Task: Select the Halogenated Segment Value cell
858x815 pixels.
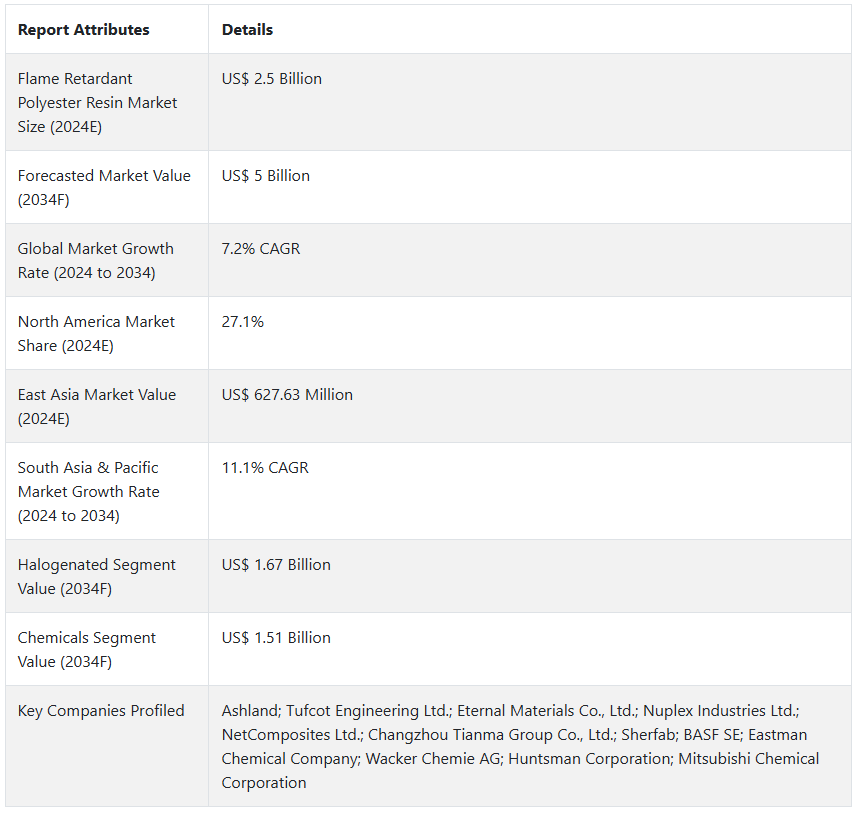Action: click(97, 576)
